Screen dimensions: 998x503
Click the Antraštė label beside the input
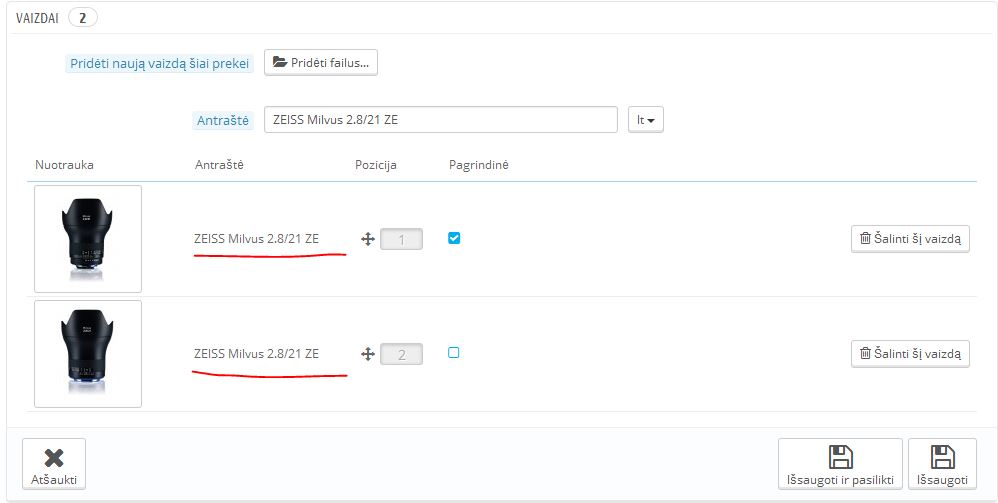pos(223,120)
